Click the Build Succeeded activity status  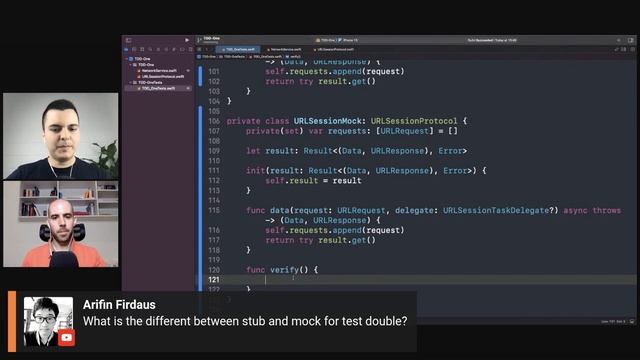tap(492, 40)
